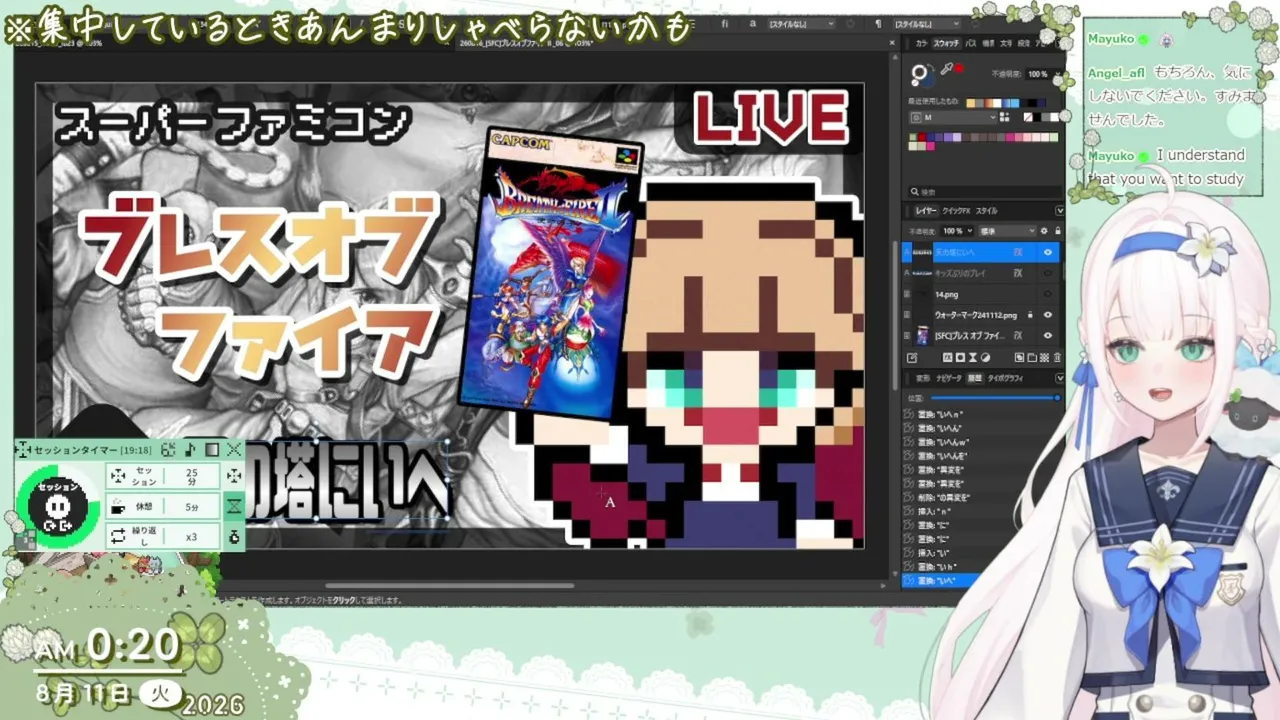Switch to the スタイル tab

[986, 211]
